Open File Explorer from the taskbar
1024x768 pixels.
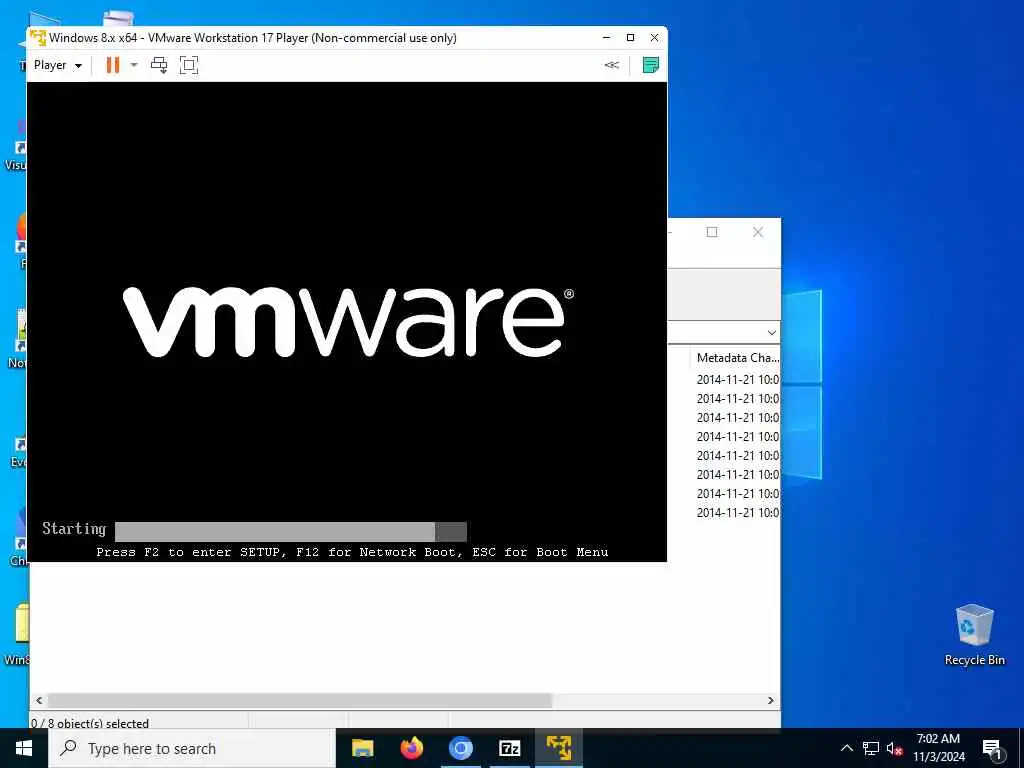[x=362, y=748]
